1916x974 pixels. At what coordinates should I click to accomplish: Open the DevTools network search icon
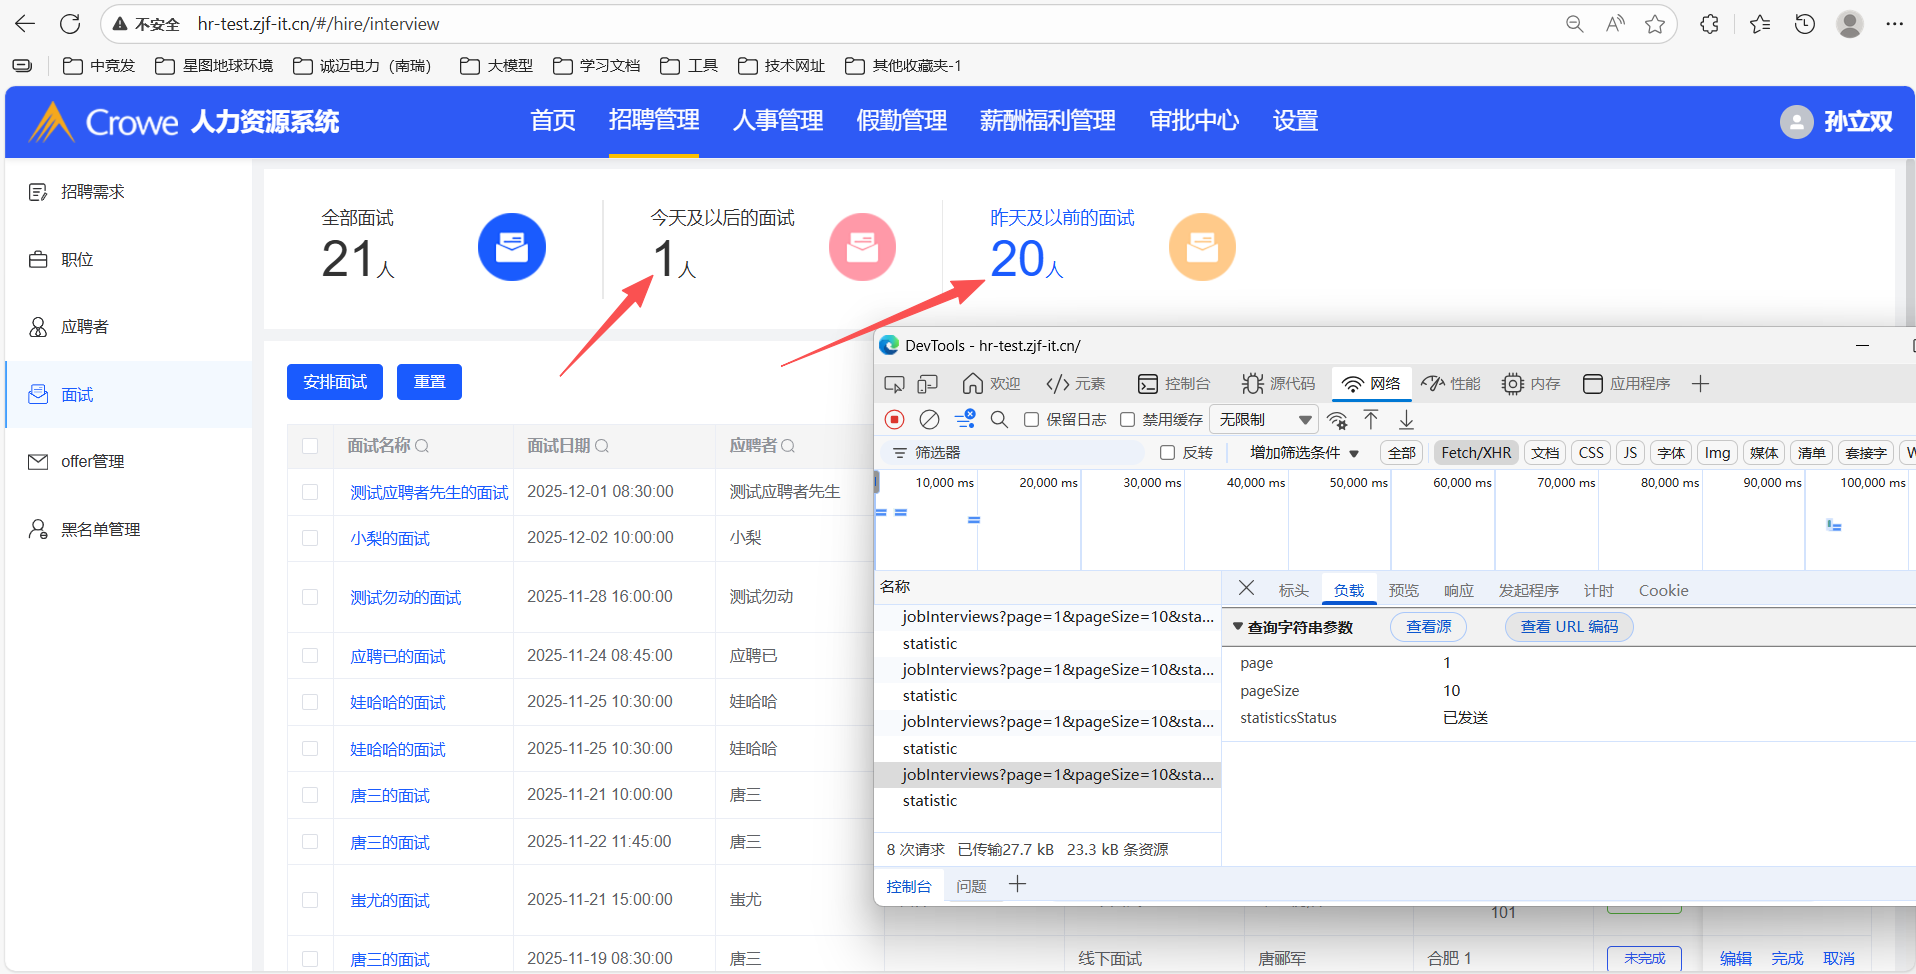999,420
